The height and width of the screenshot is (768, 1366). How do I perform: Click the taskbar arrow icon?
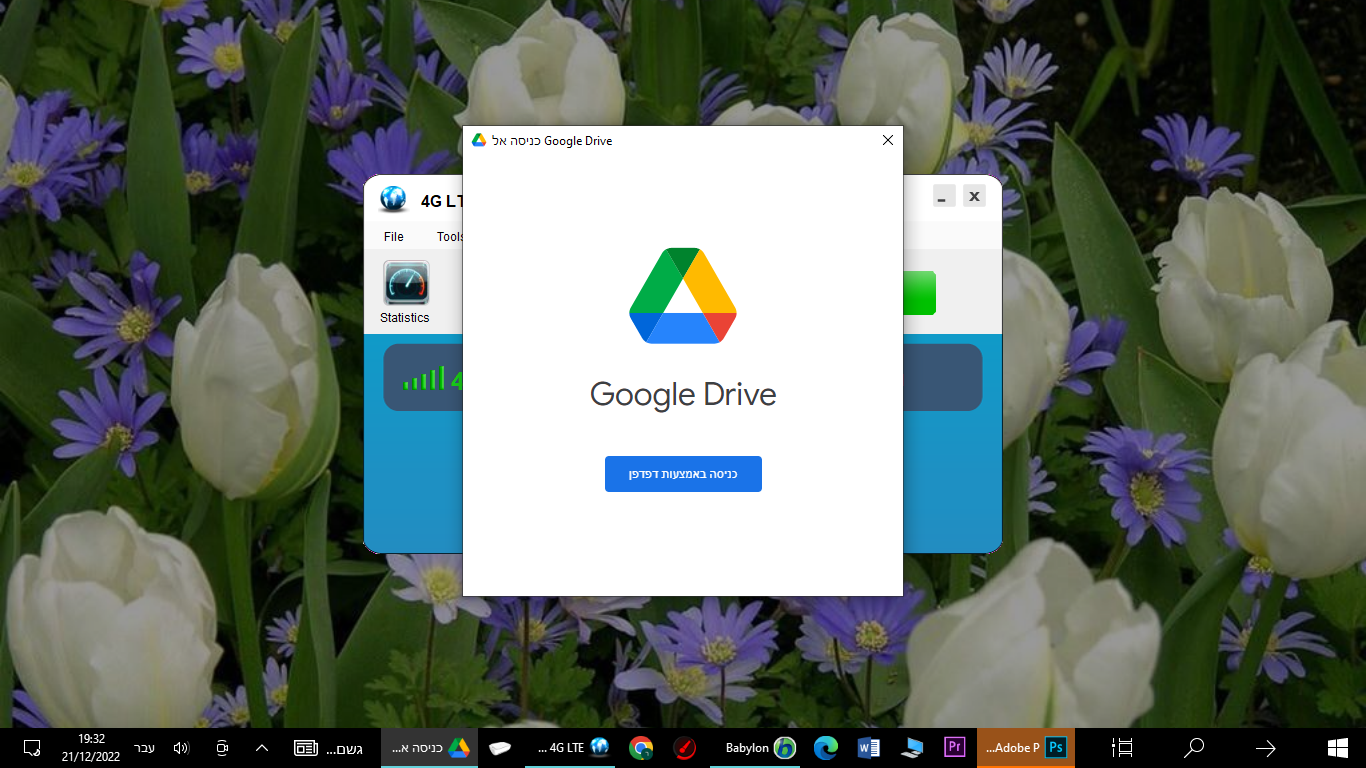tap(1265, 748)
